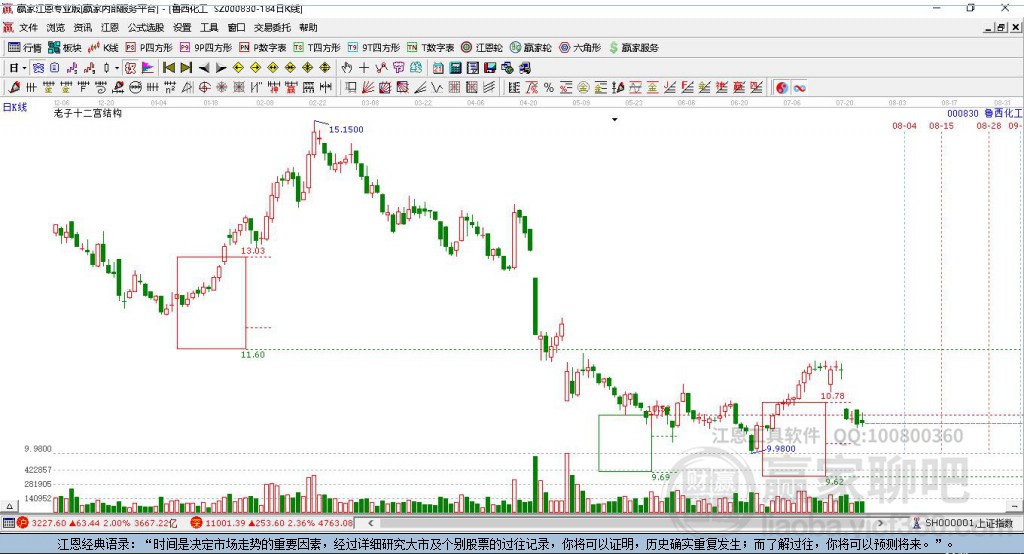This screenshot has width=1024, height=554.
Task: Open 赢家服务 with the dollar icon
Action: [633, 48]
